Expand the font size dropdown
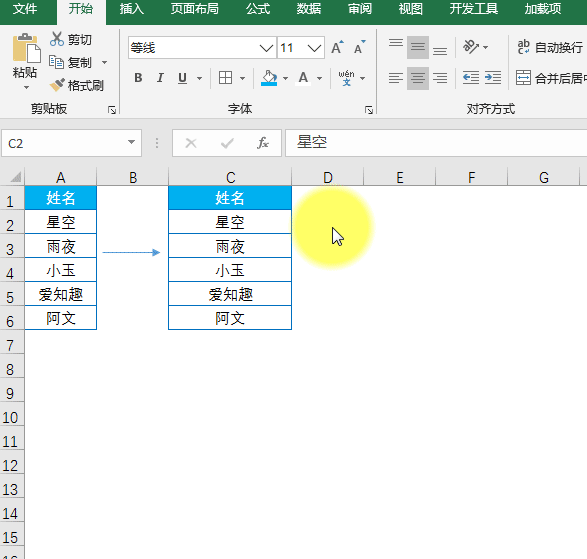The width and height of the screenshot is (587, 559). [314, 48]
